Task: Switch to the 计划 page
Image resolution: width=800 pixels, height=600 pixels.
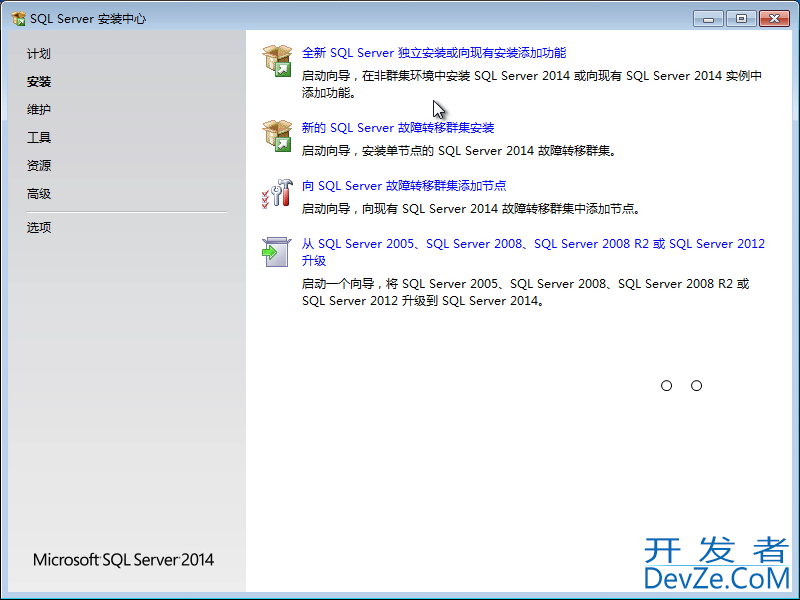Action: click(x=39, y=54)
